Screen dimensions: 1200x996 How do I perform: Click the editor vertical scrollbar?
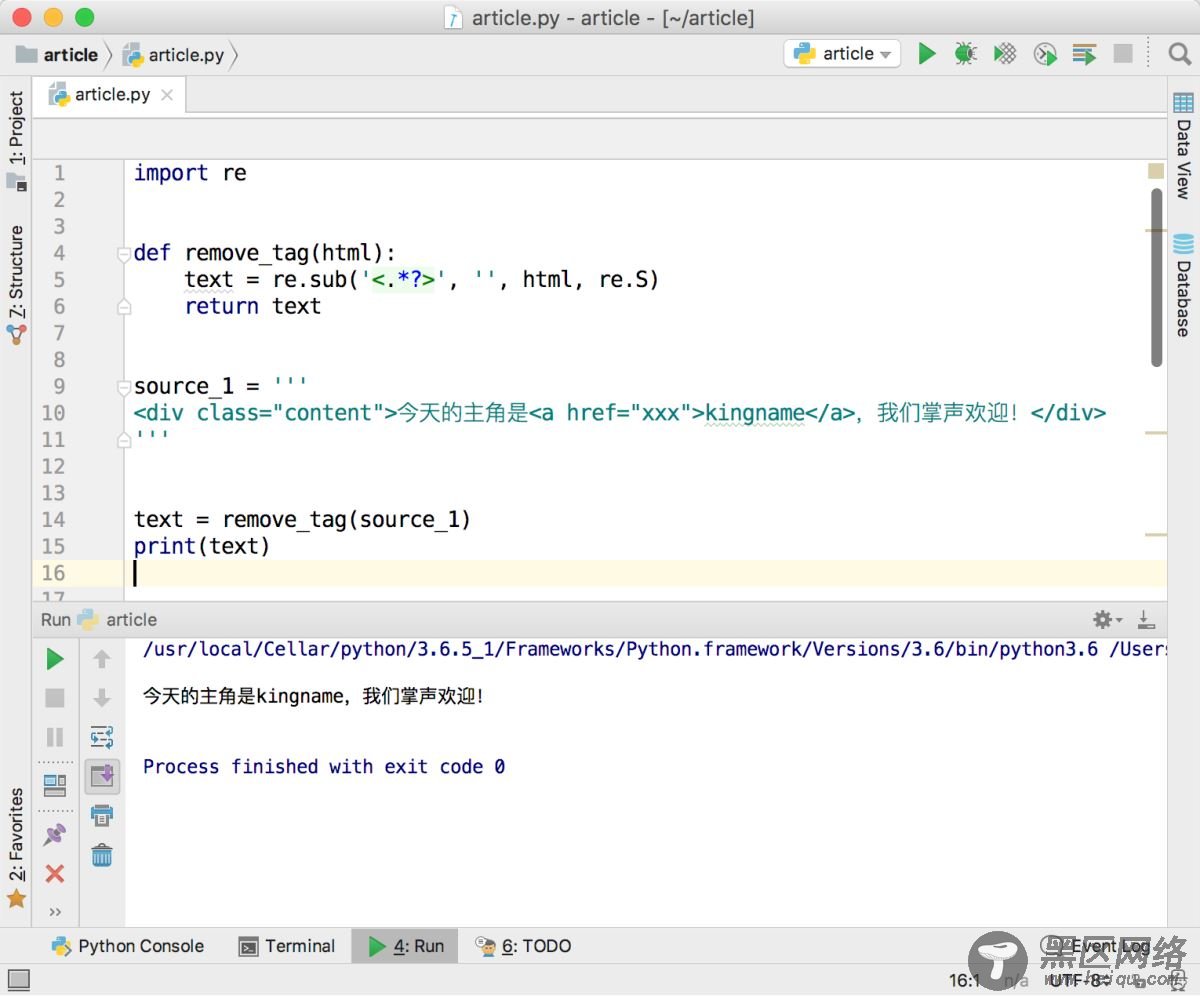(1157, 277)
